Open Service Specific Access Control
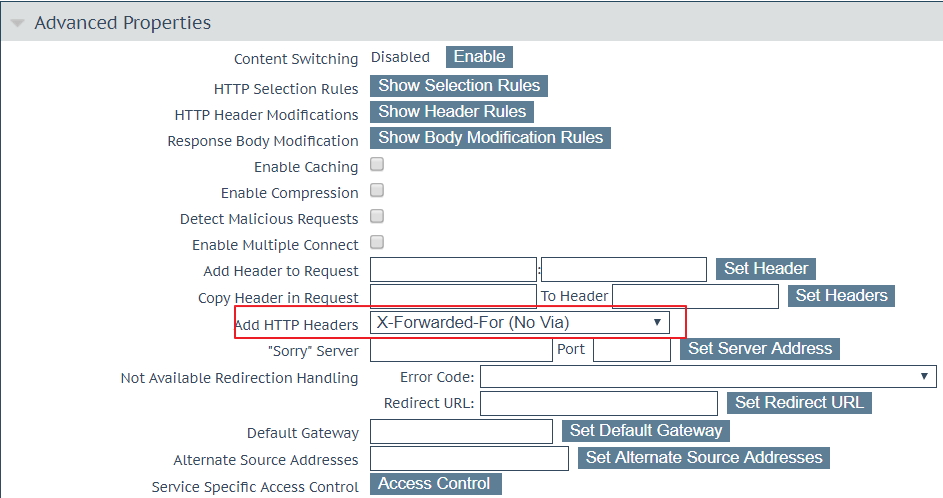The height and width of the screenshot is (498, 943). coord(435,484)
